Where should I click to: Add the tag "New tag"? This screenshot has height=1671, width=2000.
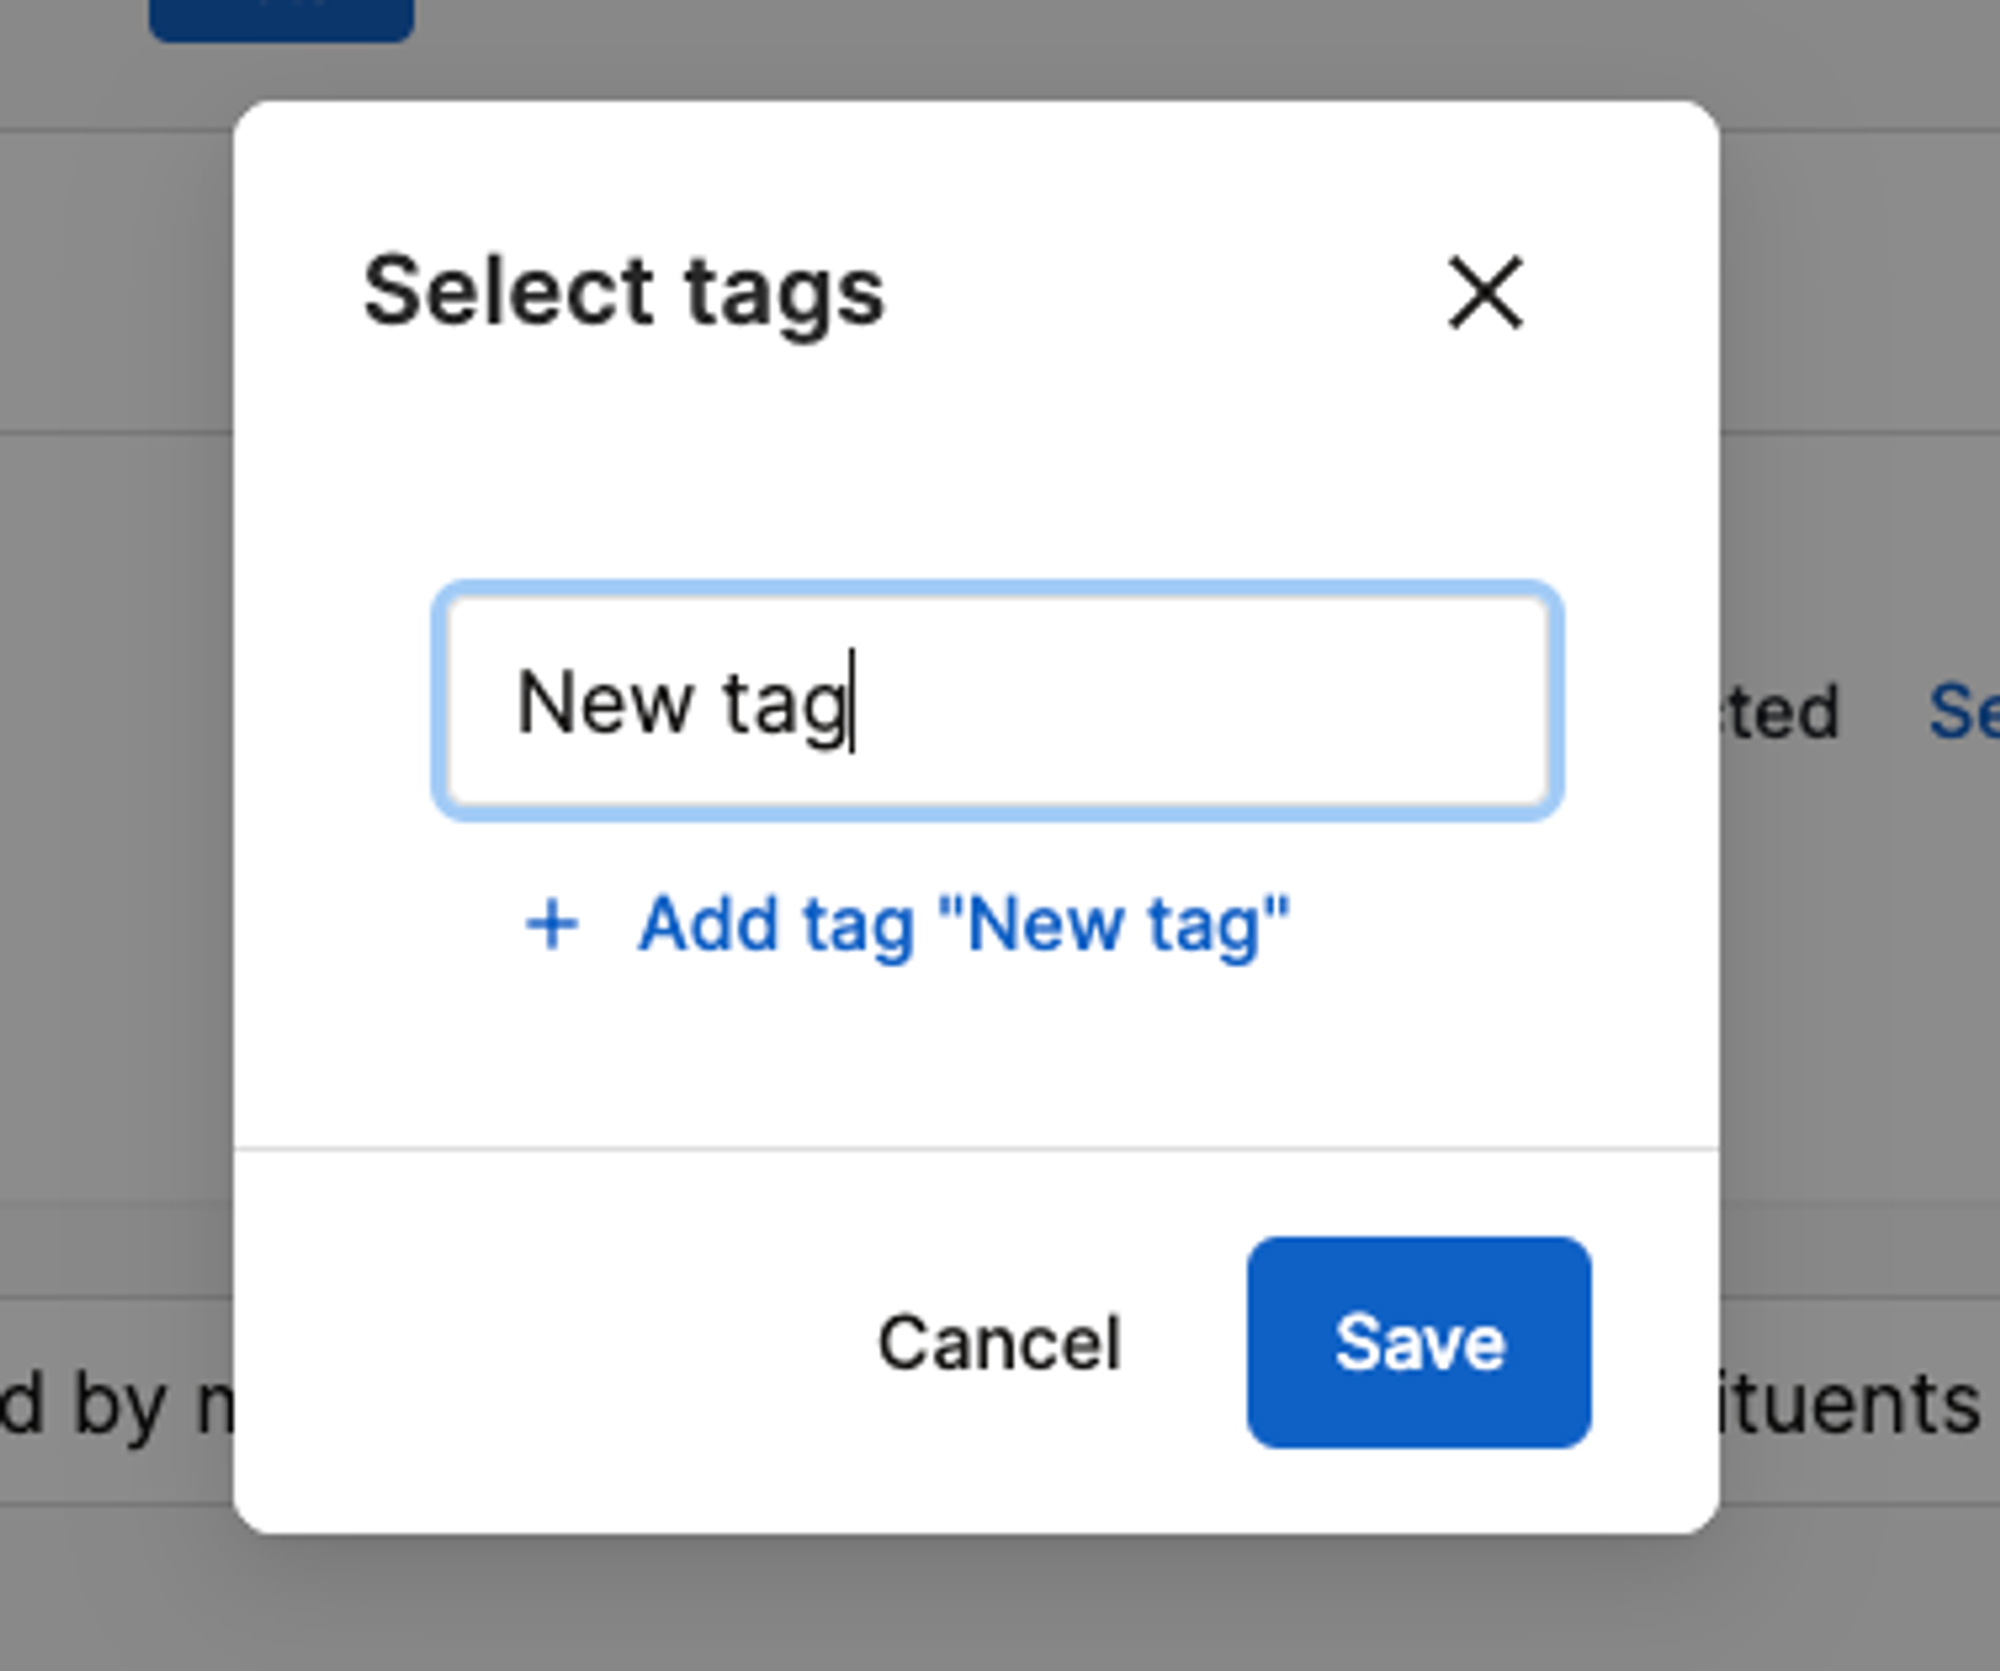(x=907, y=925)
